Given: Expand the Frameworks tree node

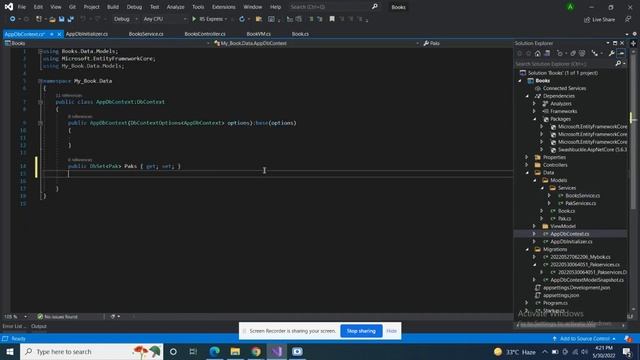Looking at the screenshot, I should [535, 111].
